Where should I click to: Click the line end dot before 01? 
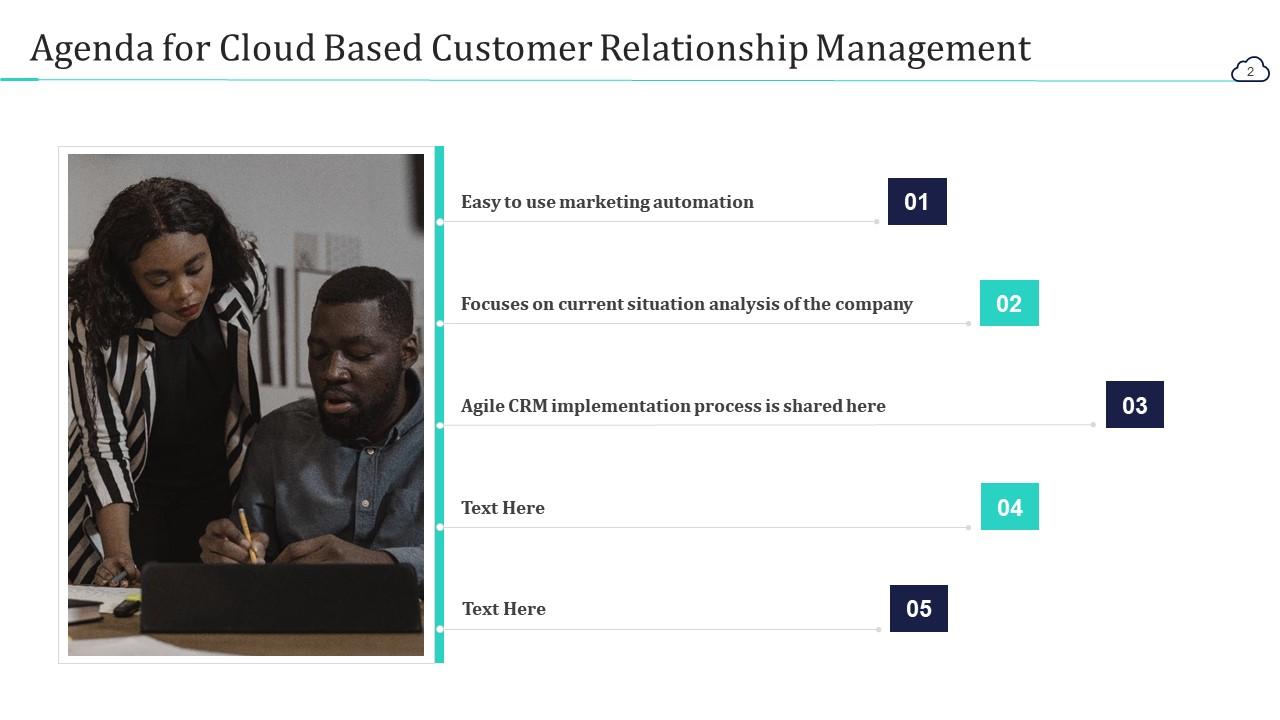click(x=877, y=221)
